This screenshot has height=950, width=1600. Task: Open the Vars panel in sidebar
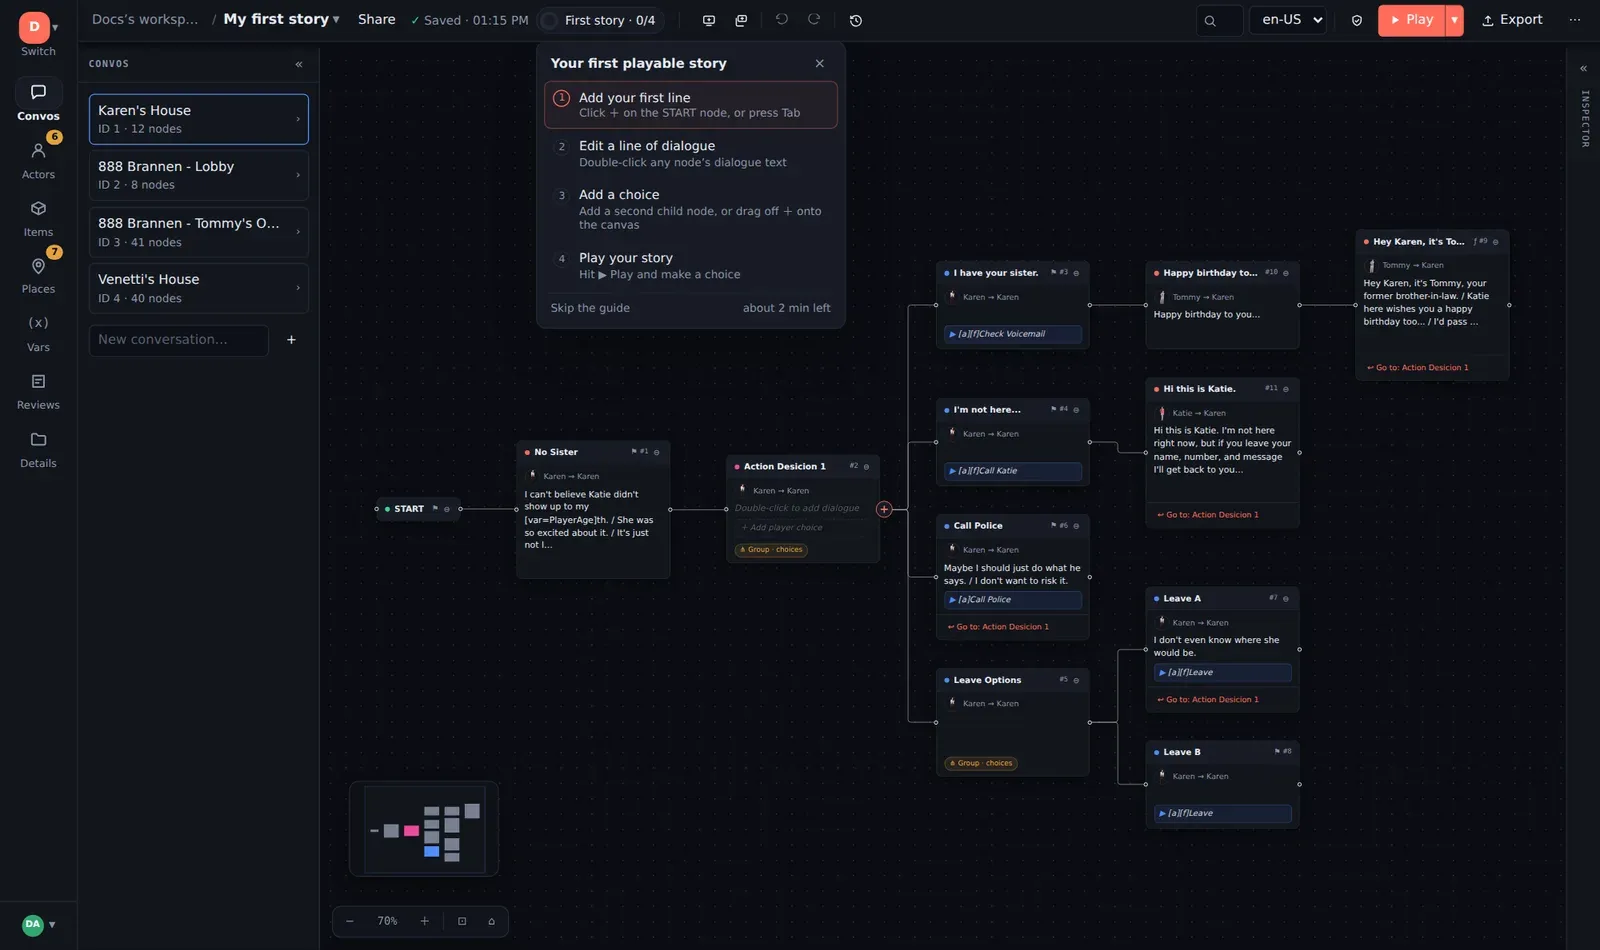(38, 333)
